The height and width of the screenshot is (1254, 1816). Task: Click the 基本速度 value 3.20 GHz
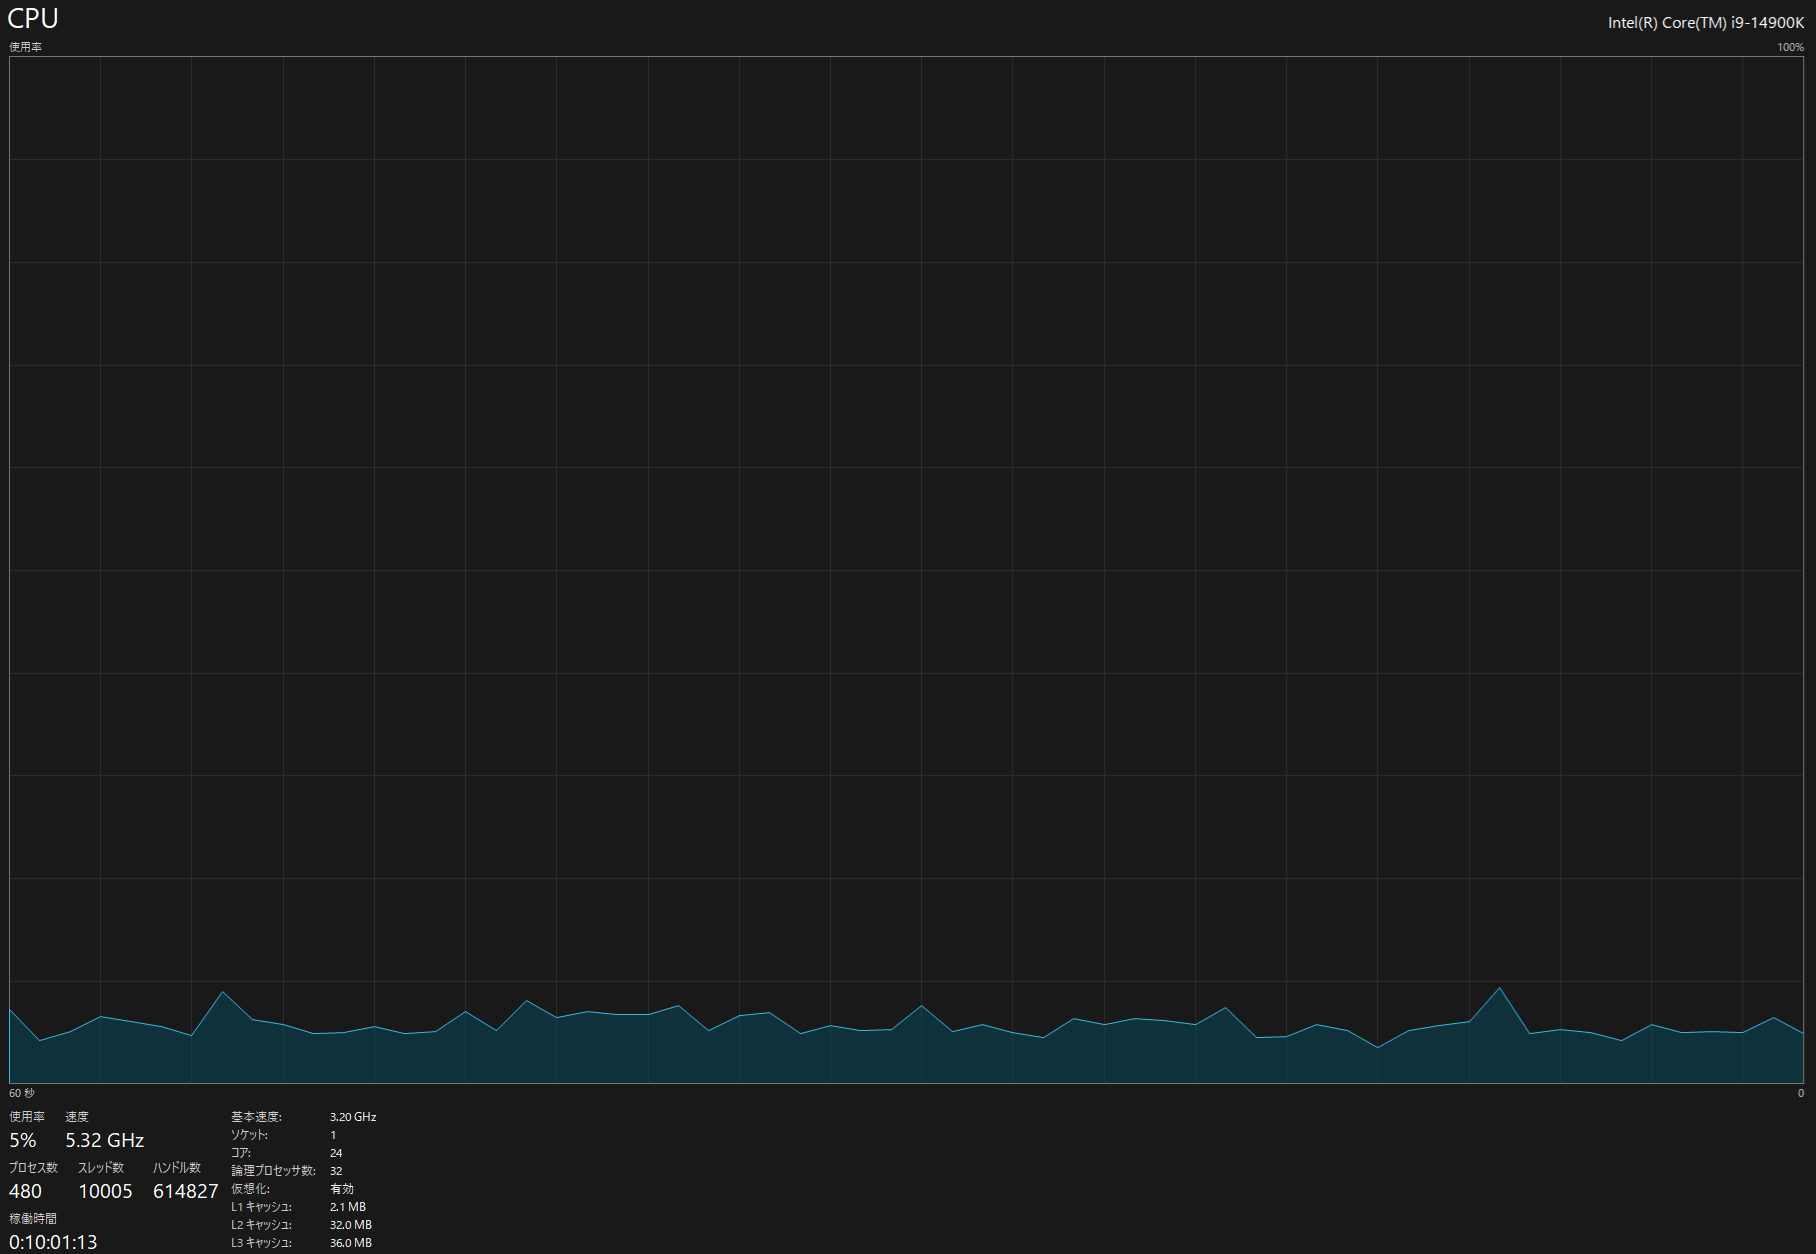pos(353,1117)
